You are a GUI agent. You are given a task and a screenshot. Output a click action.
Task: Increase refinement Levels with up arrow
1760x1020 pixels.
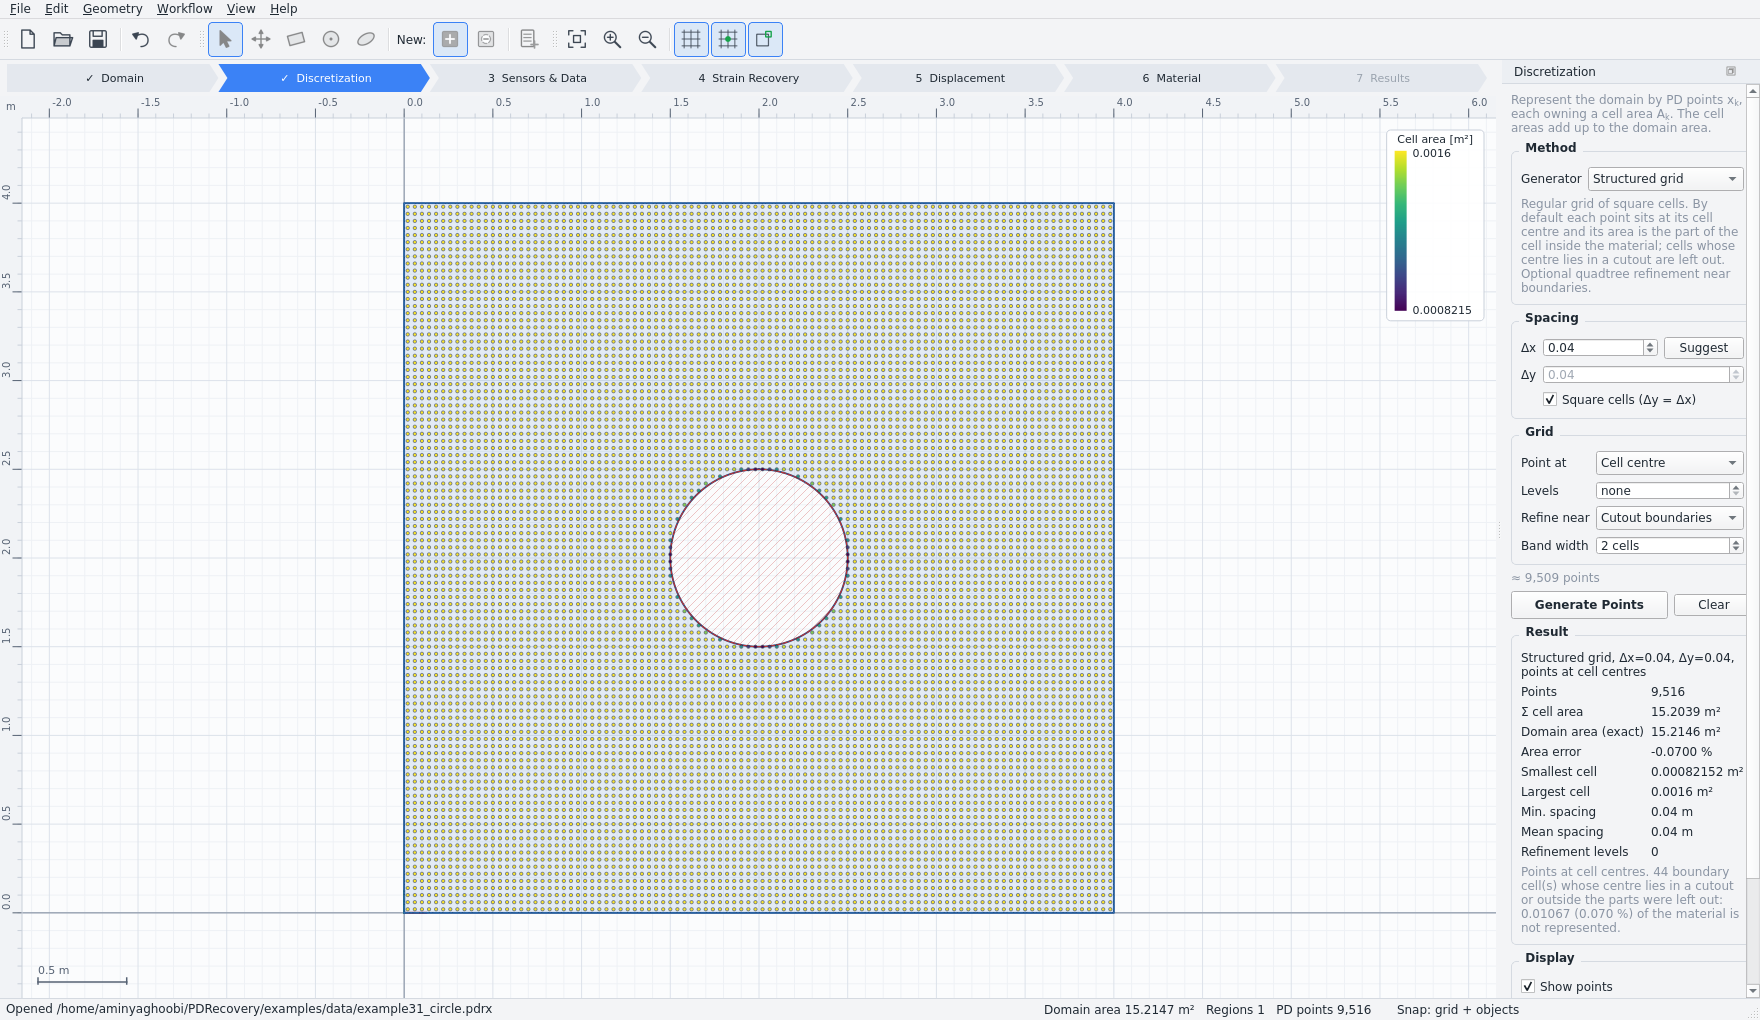point(1736,486)
